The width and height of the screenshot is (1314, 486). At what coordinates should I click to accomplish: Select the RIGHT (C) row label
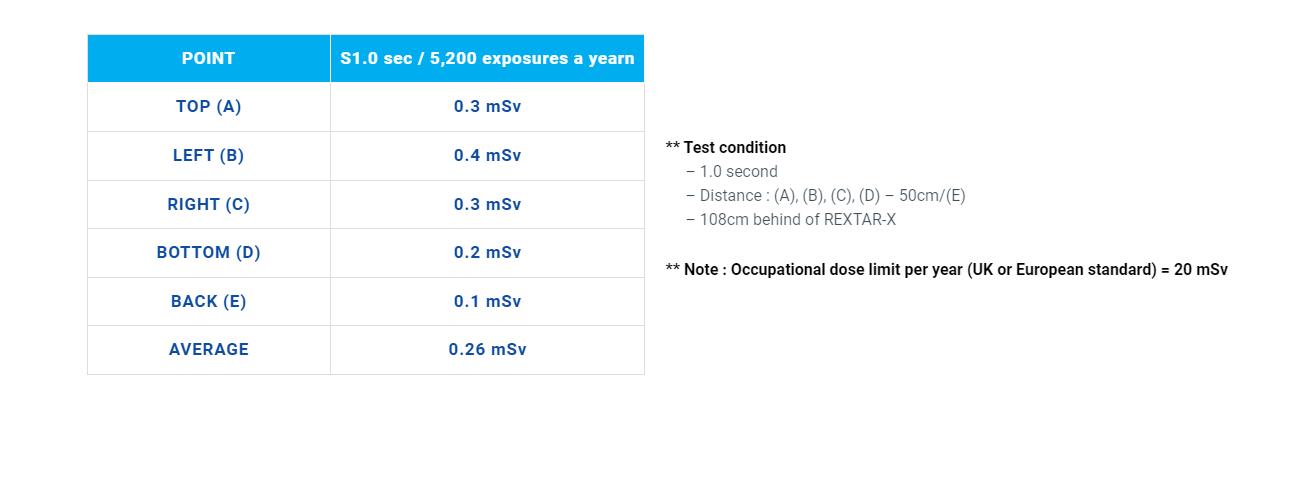[x=208, y=204]
